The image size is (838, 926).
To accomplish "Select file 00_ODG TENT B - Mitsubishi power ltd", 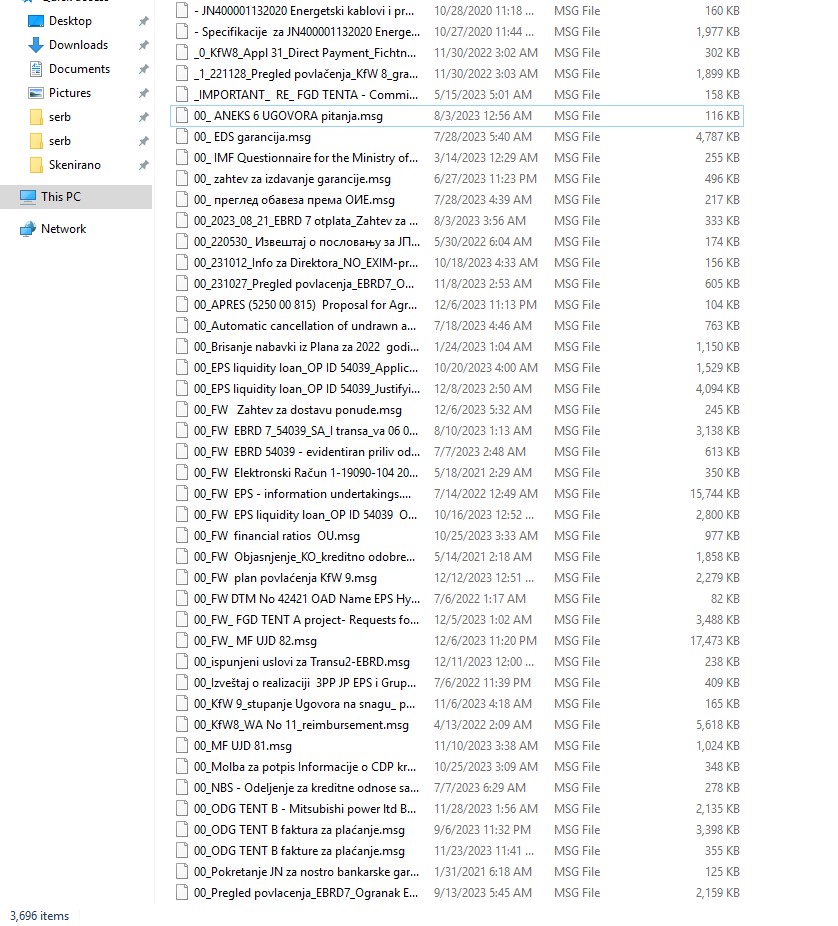I will point(305,809).
